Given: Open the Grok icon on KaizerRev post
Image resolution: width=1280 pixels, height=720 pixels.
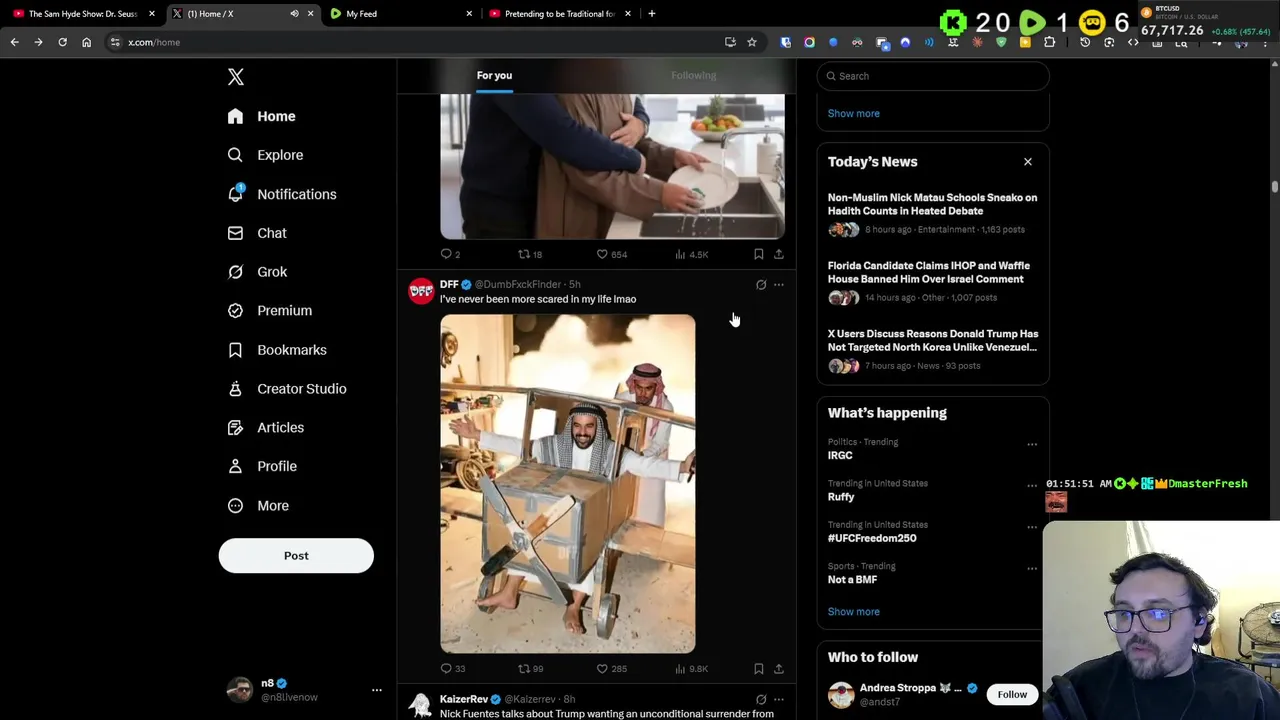Looking at the screenshot, I should point(761,700).
